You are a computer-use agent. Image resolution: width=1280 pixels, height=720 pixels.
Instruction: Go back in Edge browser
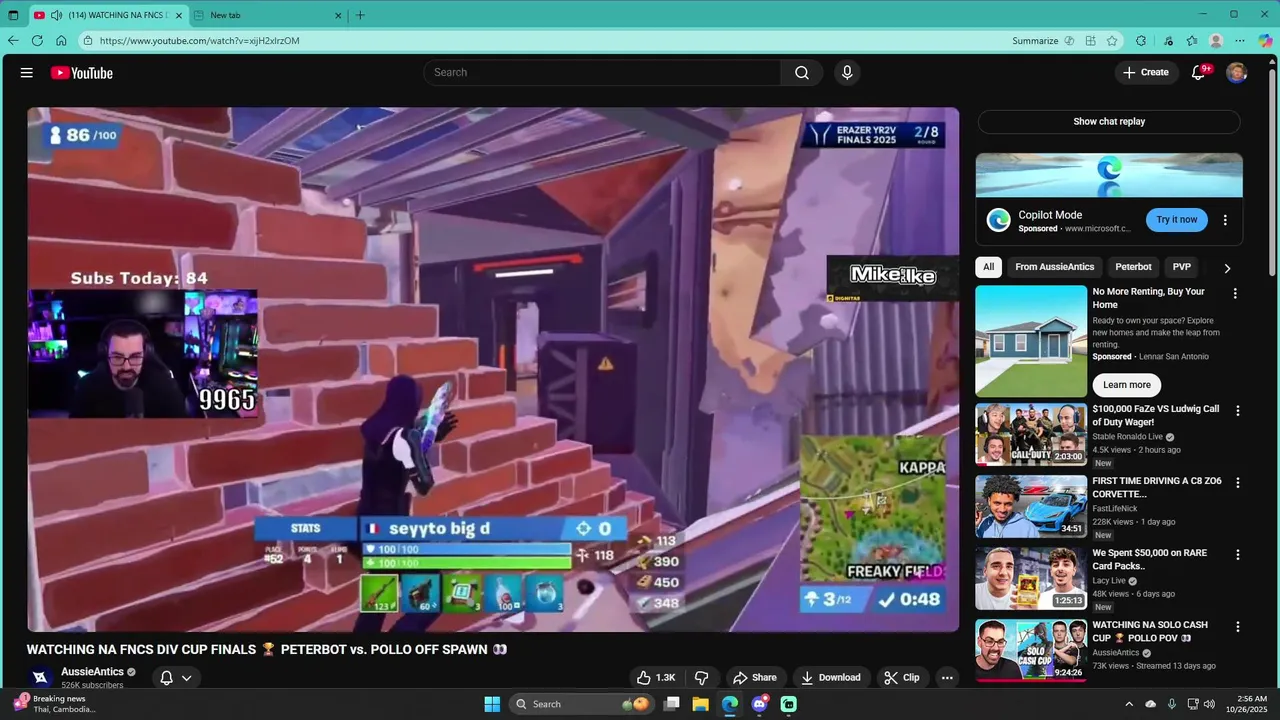coord(13,41)
